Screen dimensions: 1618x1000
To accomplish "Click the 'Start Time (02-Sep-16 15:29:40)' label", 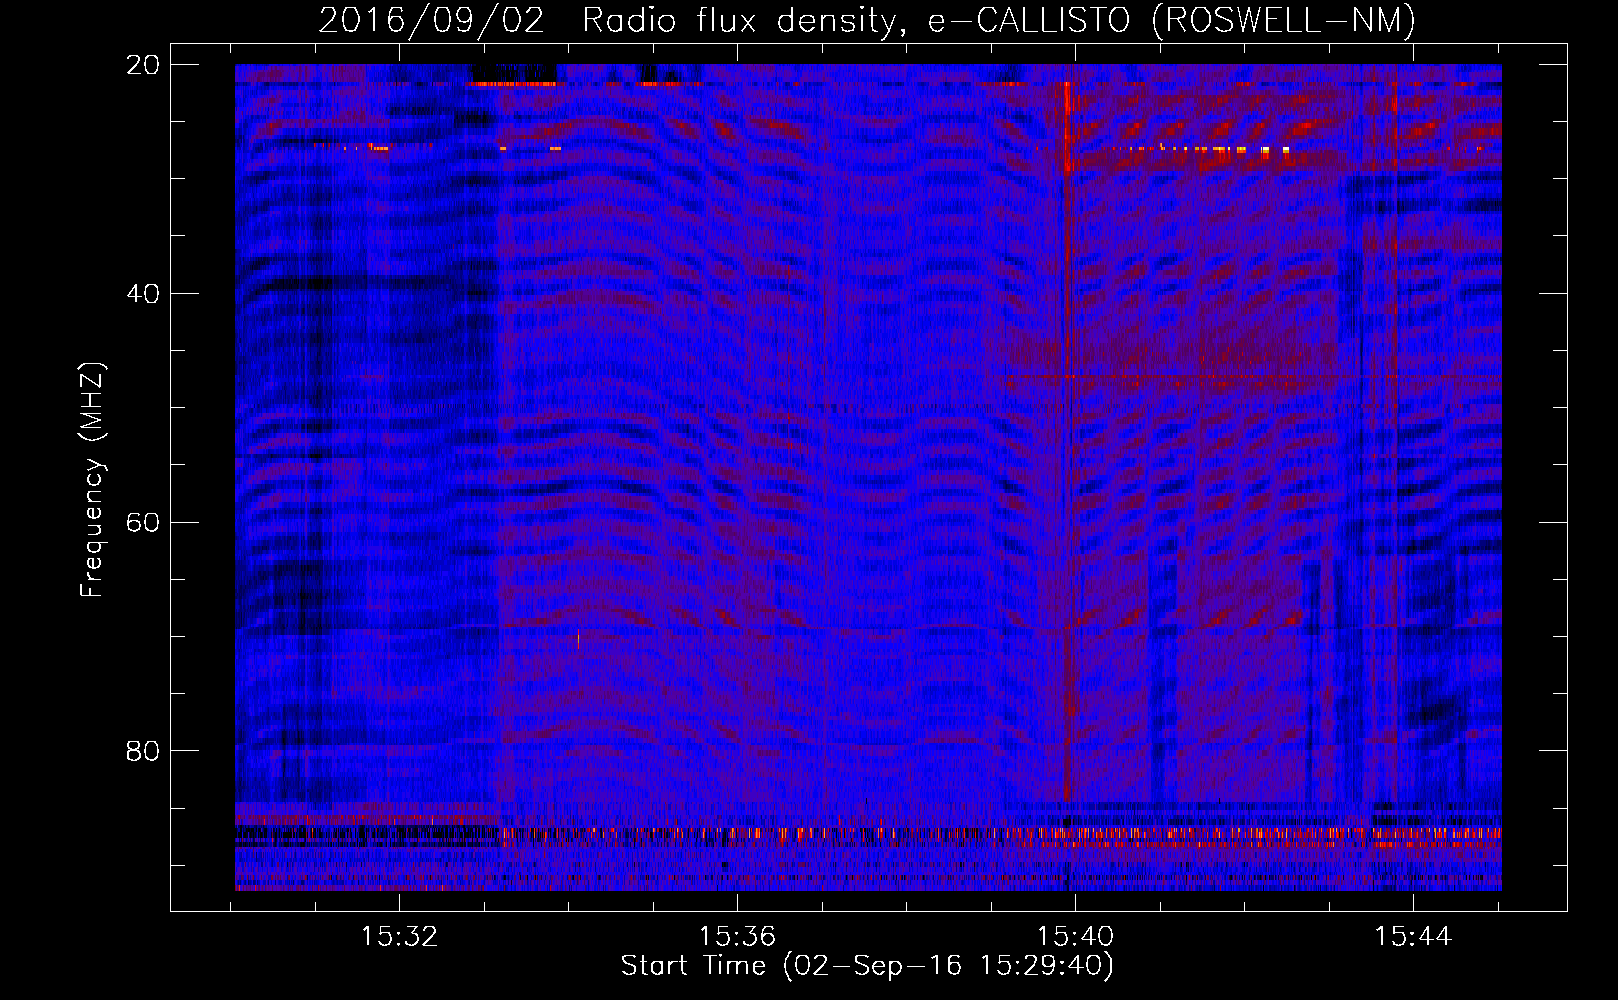I will [x=867, y=966].
